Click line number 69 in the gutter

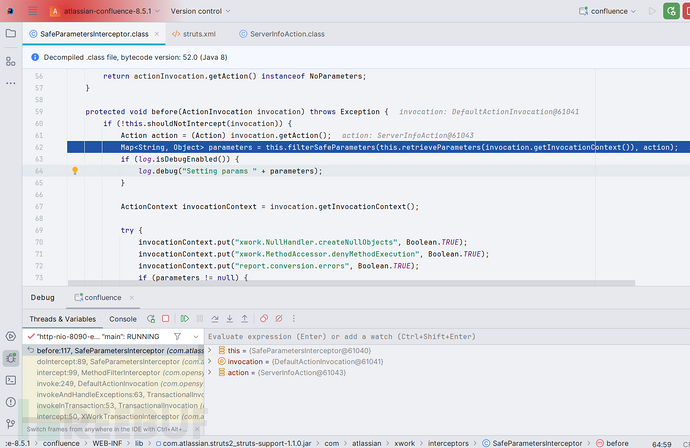(39, 230)
